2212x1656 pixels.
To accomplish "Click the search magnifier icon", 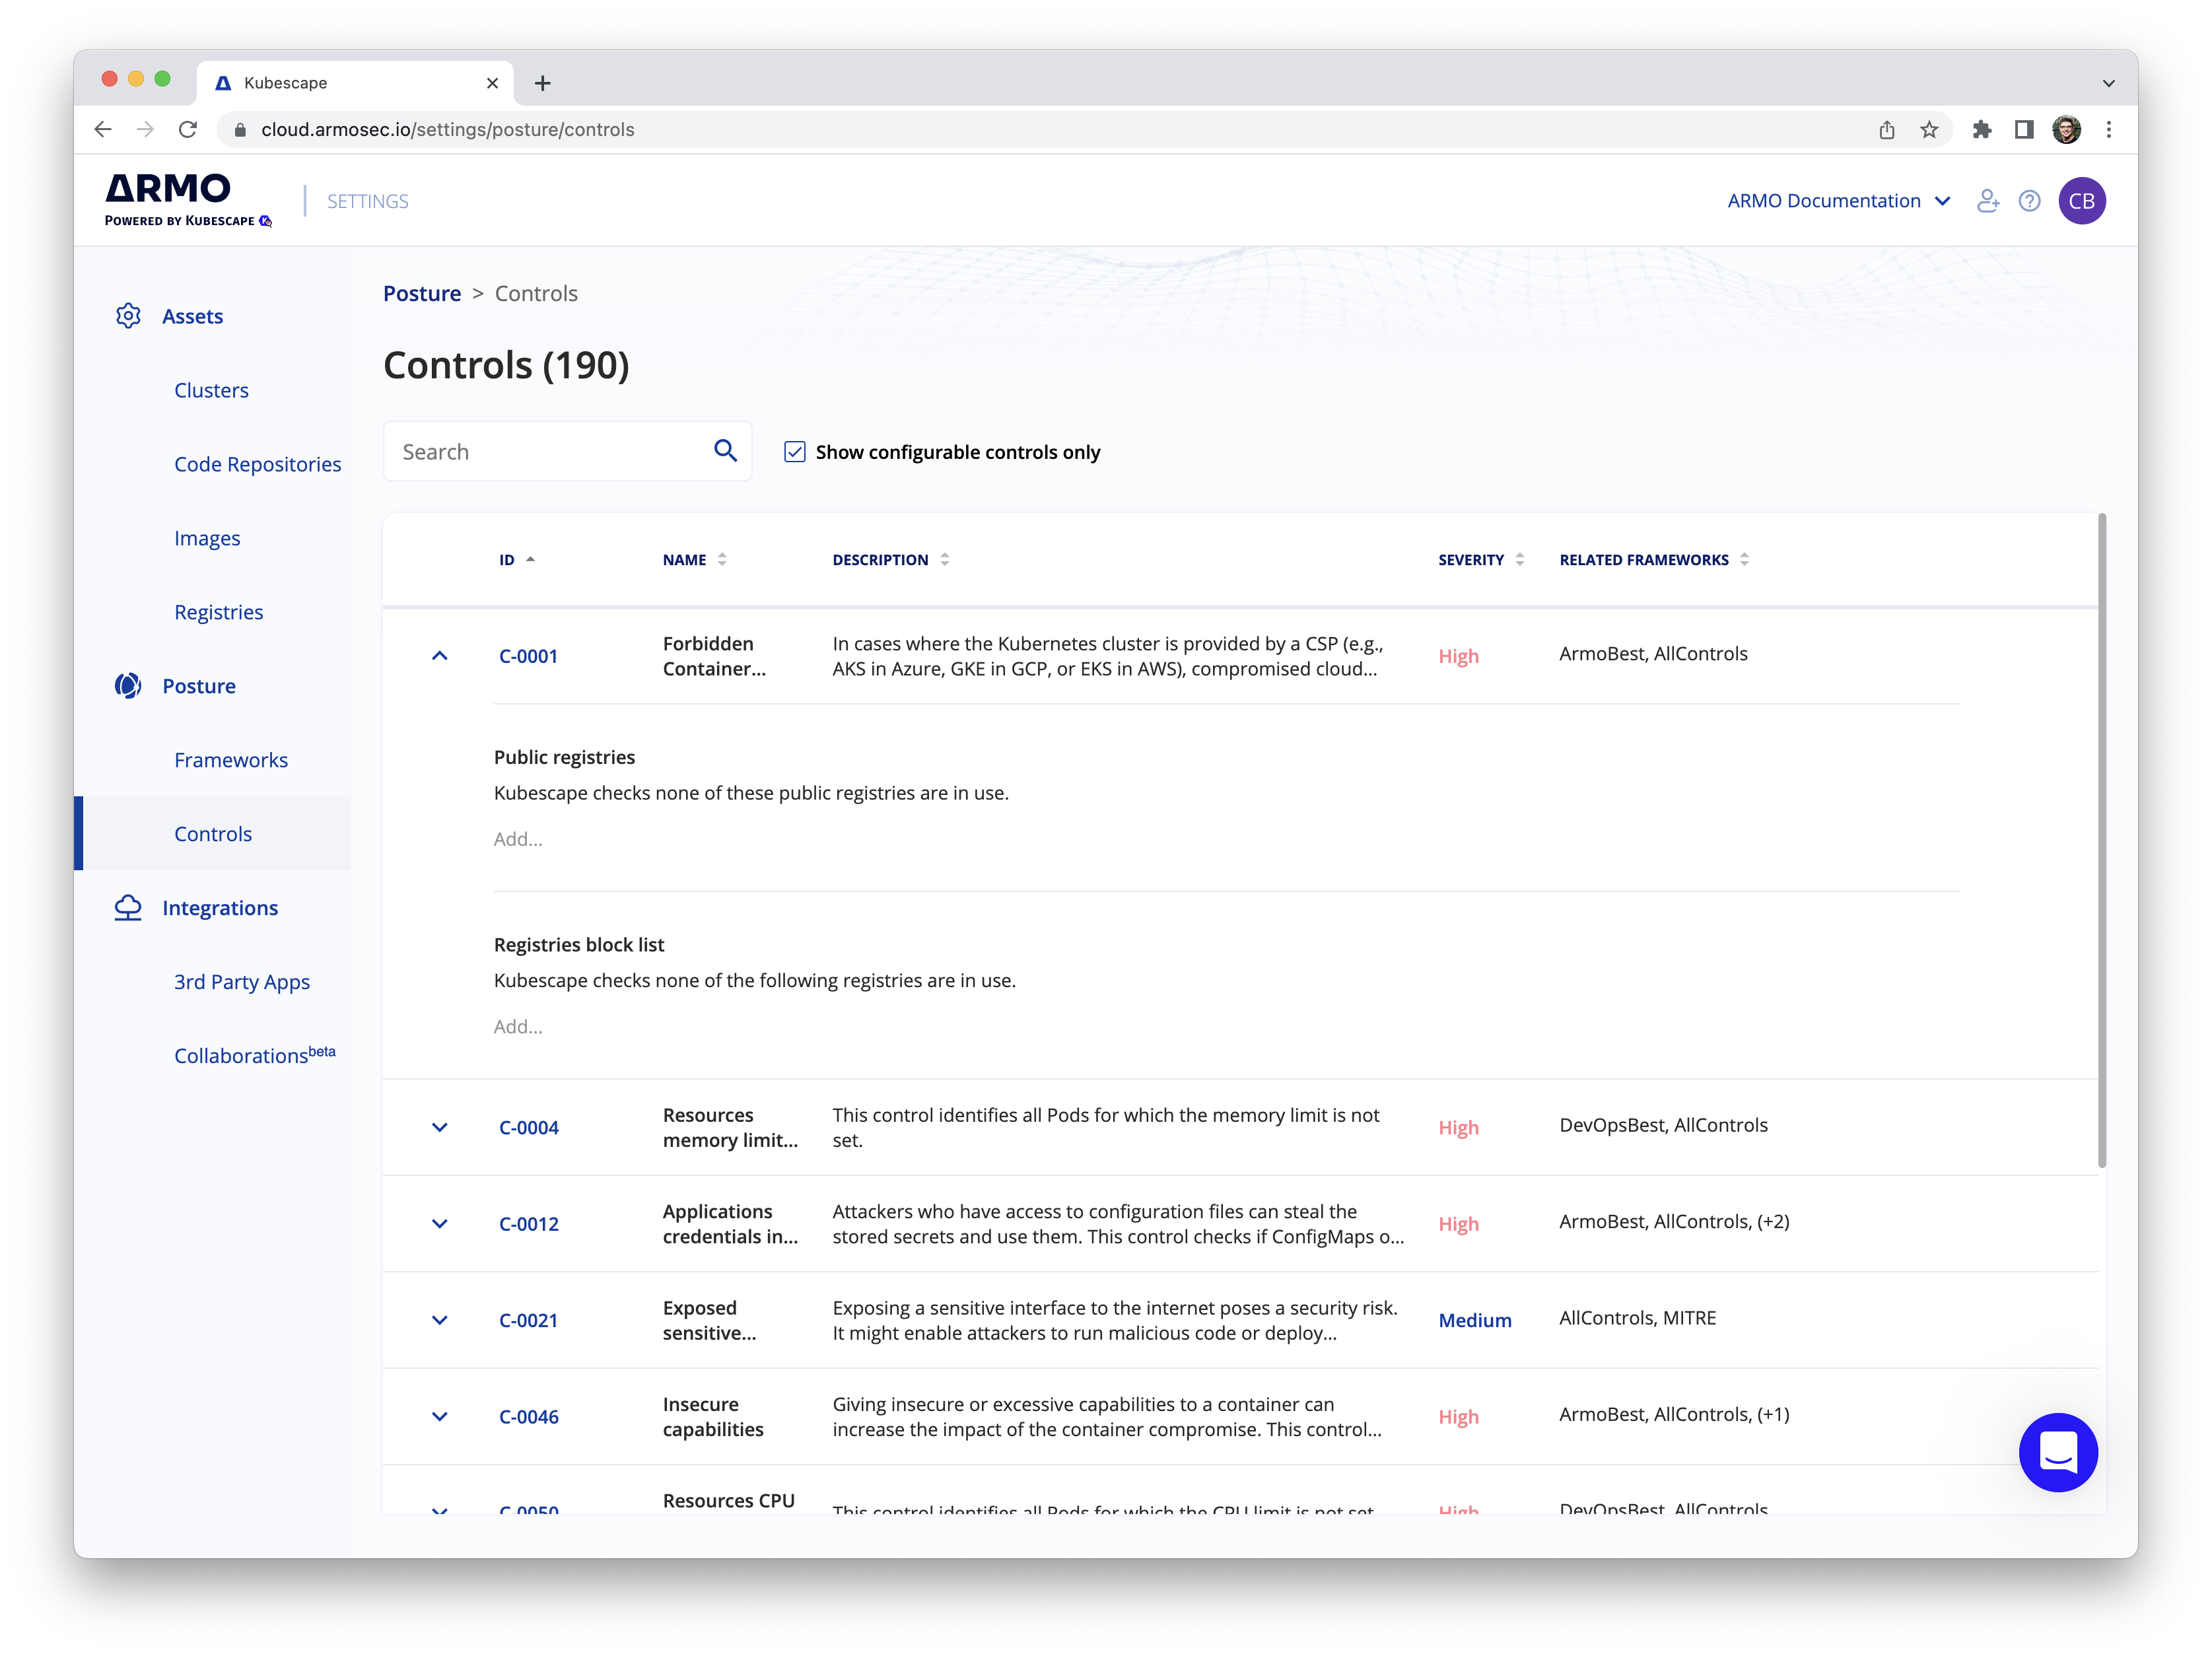I will click(x=725, y=451).
